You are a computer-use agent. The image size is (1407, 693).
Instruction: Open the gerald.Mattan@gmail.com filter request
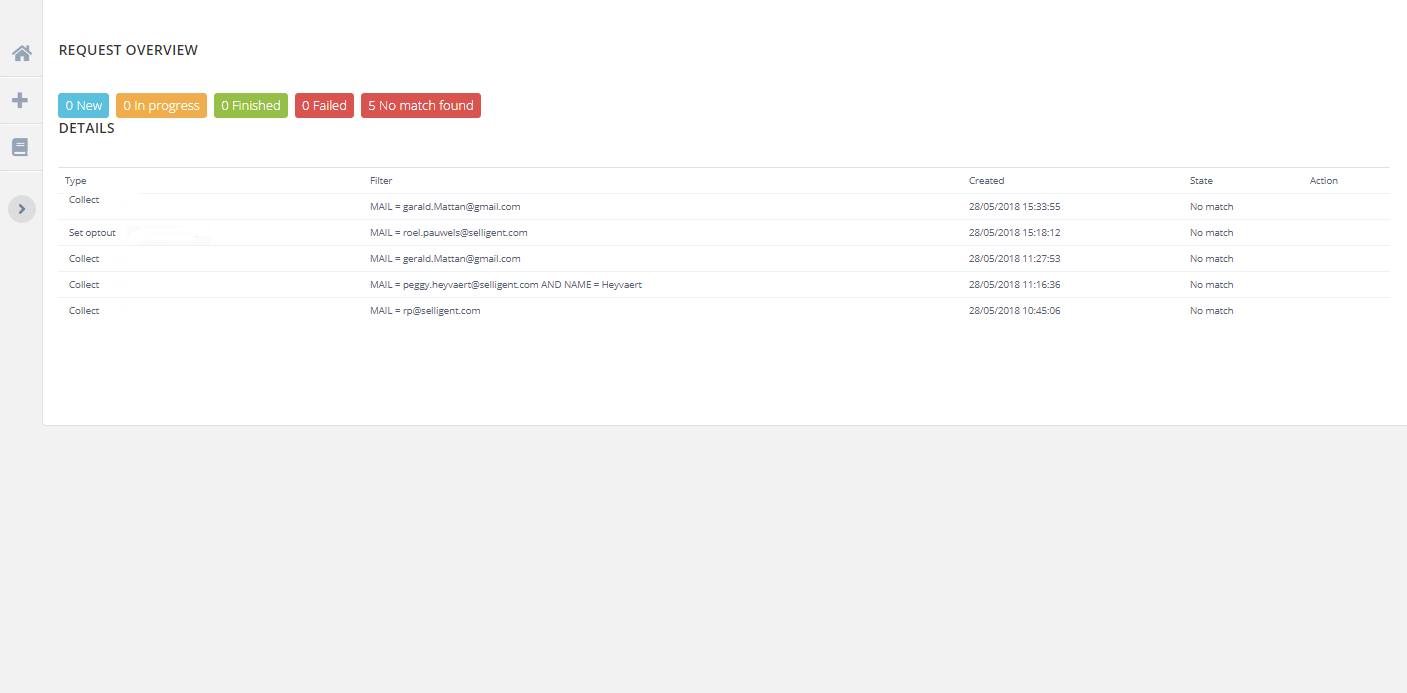445,259
